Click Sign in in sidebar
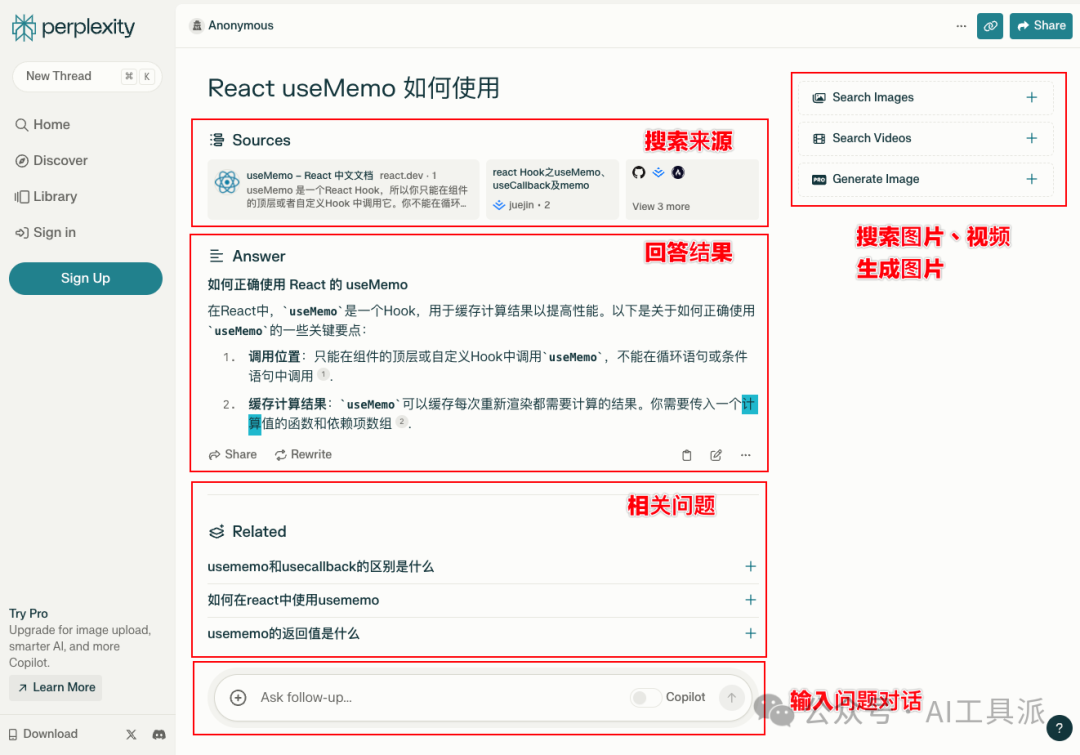1080x755 pixels. (x=45, y=232)
